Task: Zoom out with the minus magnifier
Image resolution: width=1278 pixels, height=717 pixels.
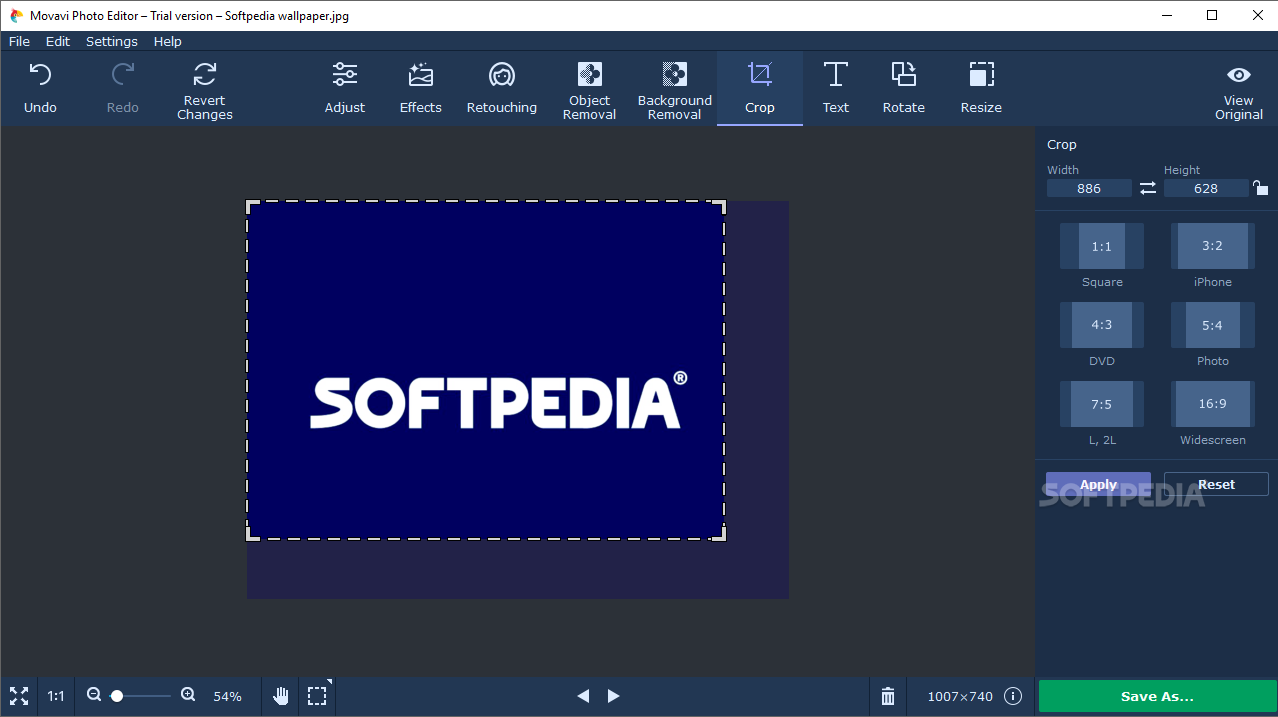Action: coord(94,695)
